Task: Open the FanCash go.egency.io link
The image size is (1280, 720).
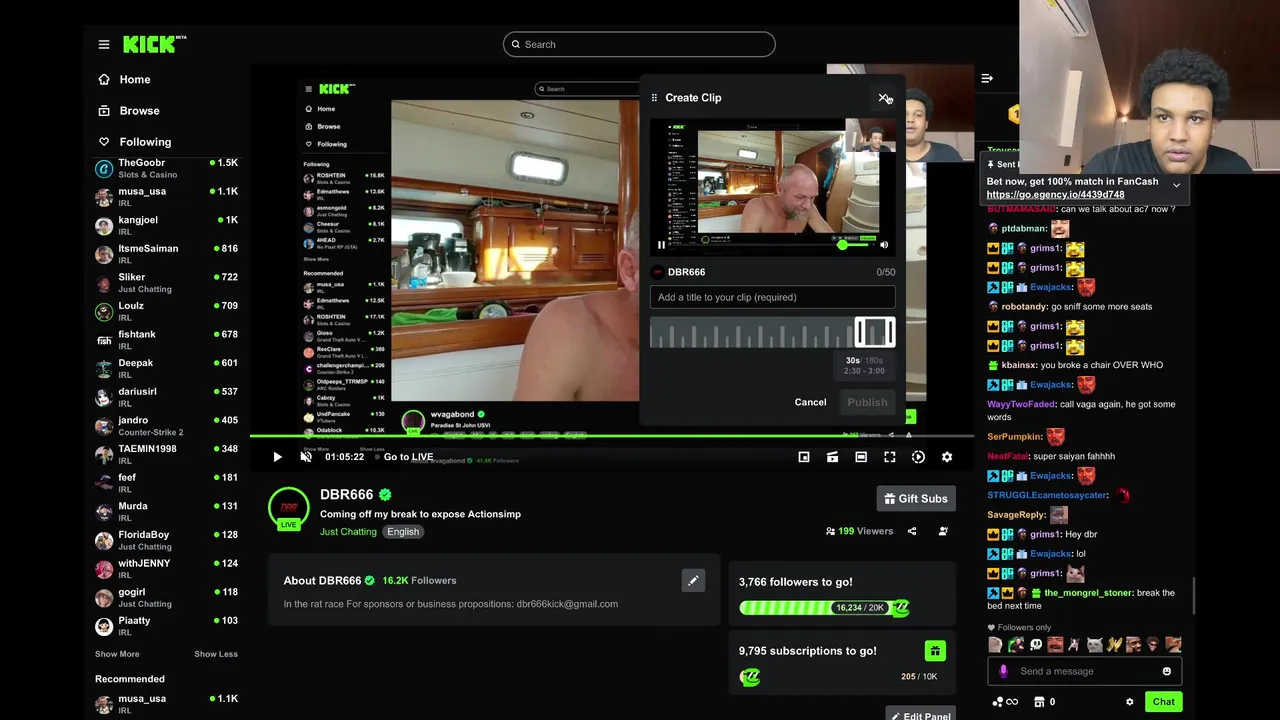Action: point(1055,195)
